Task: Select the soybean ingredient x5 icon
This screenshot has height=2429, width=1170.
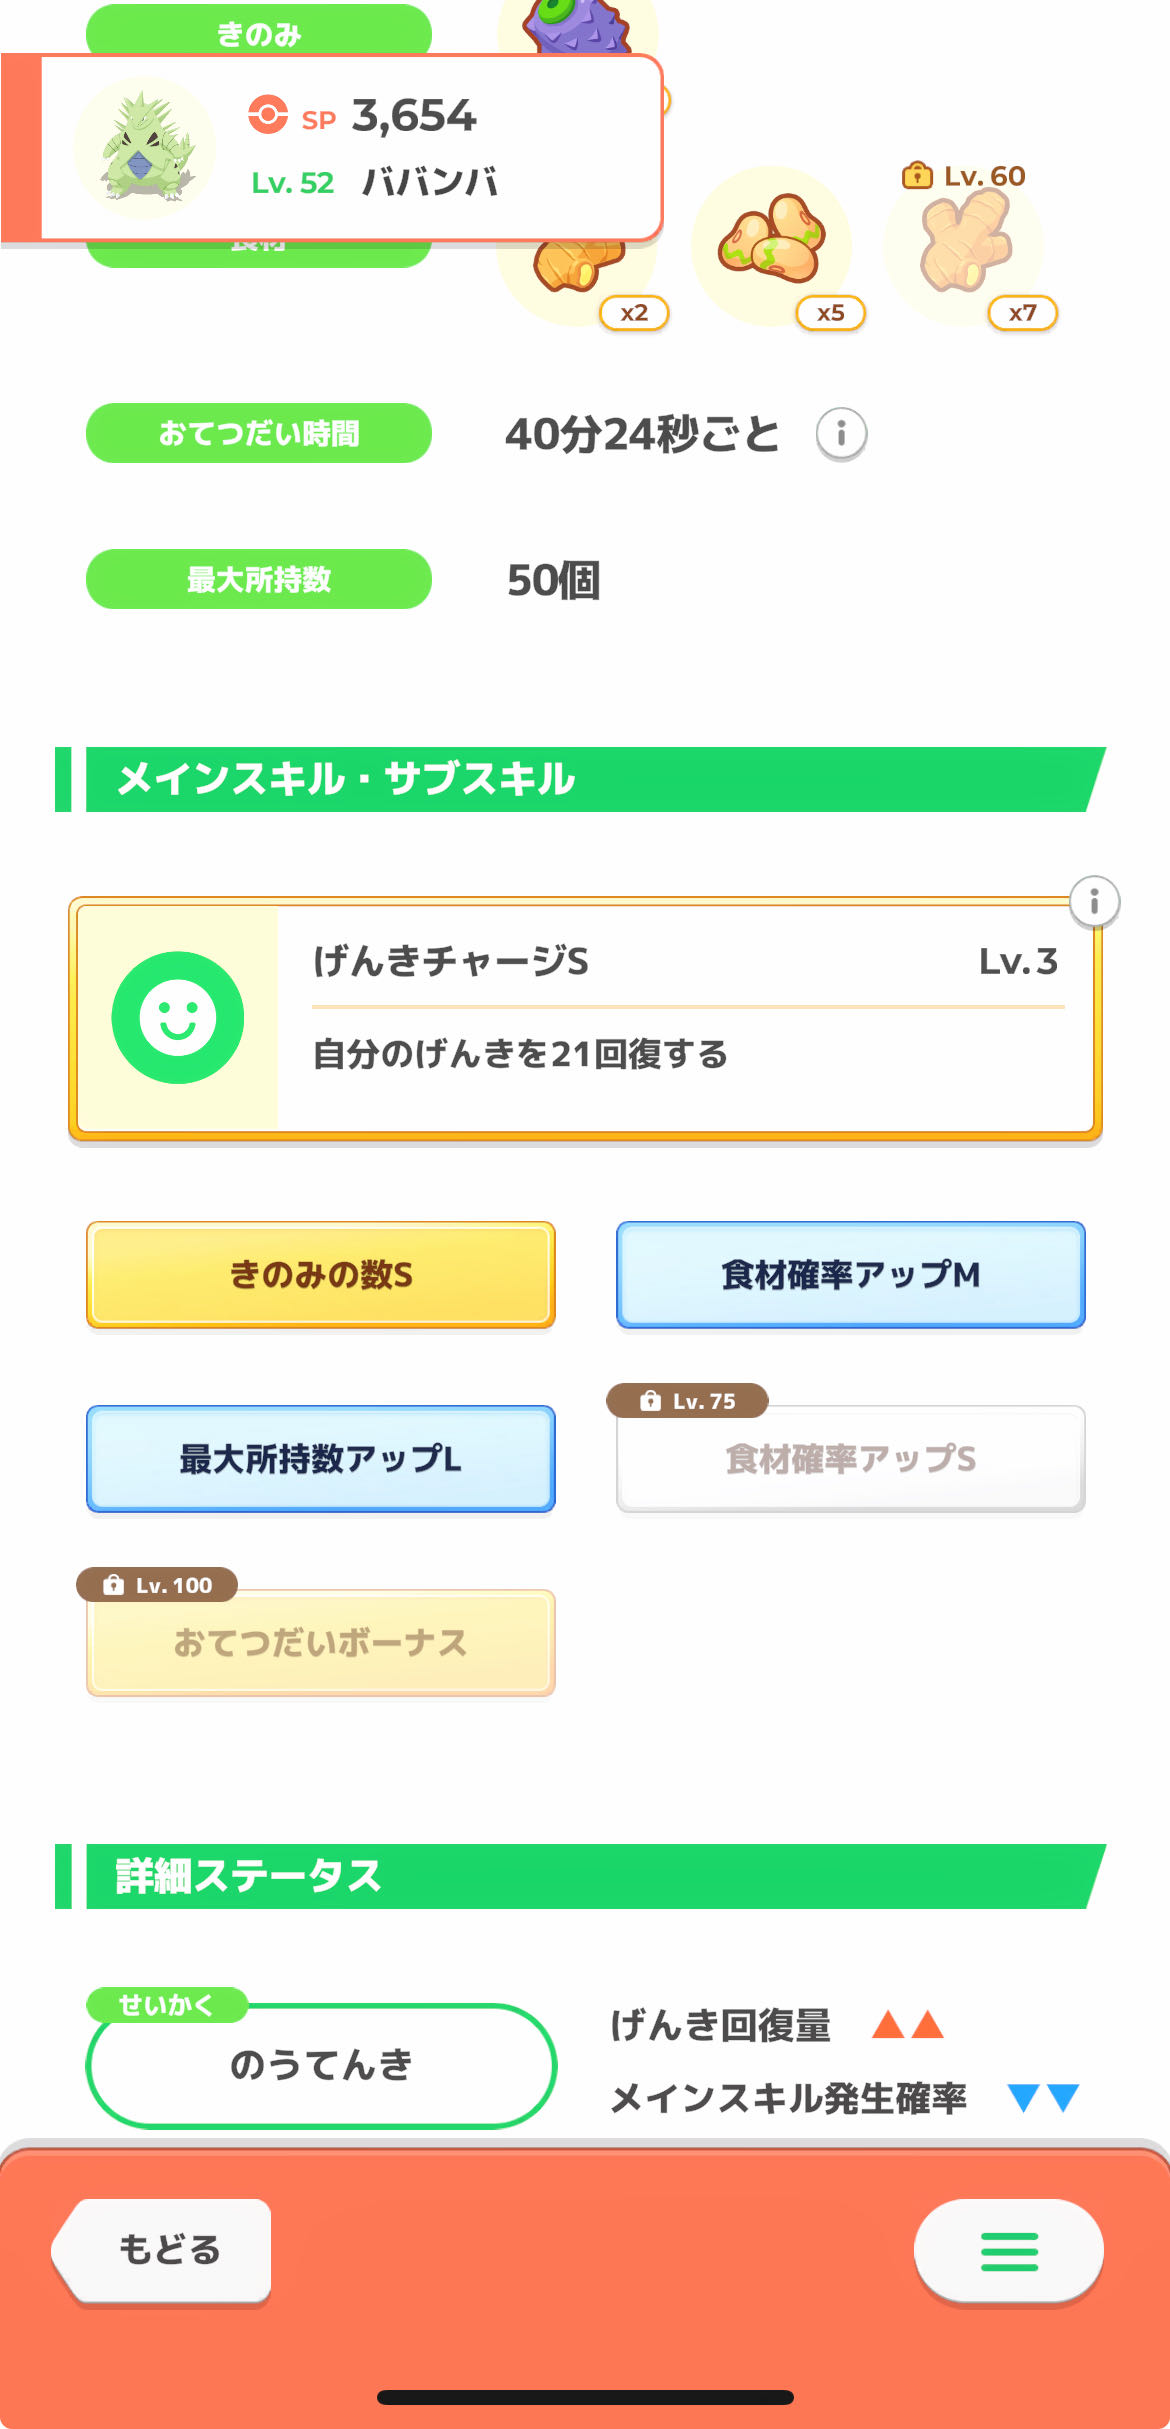Action: coord(773,245)
